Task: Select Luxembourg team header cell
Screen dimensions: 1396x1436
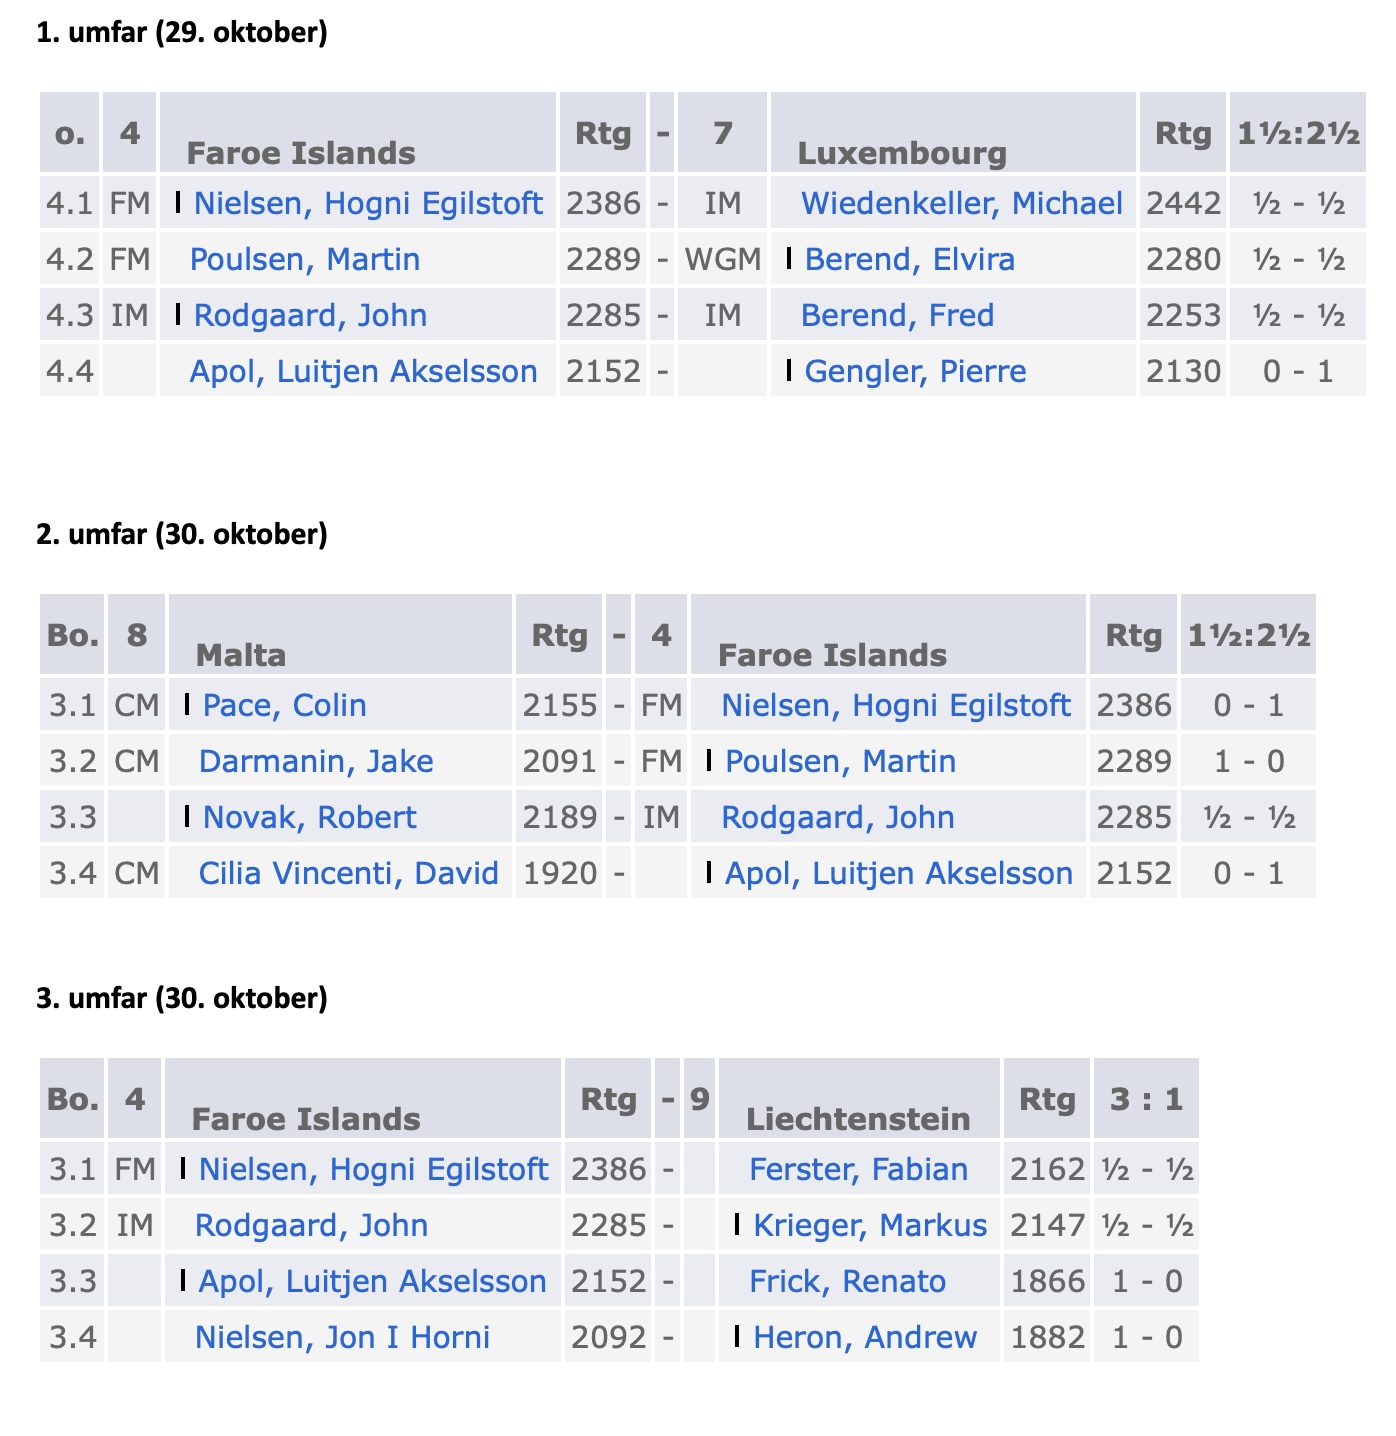Action: point(953,133)
